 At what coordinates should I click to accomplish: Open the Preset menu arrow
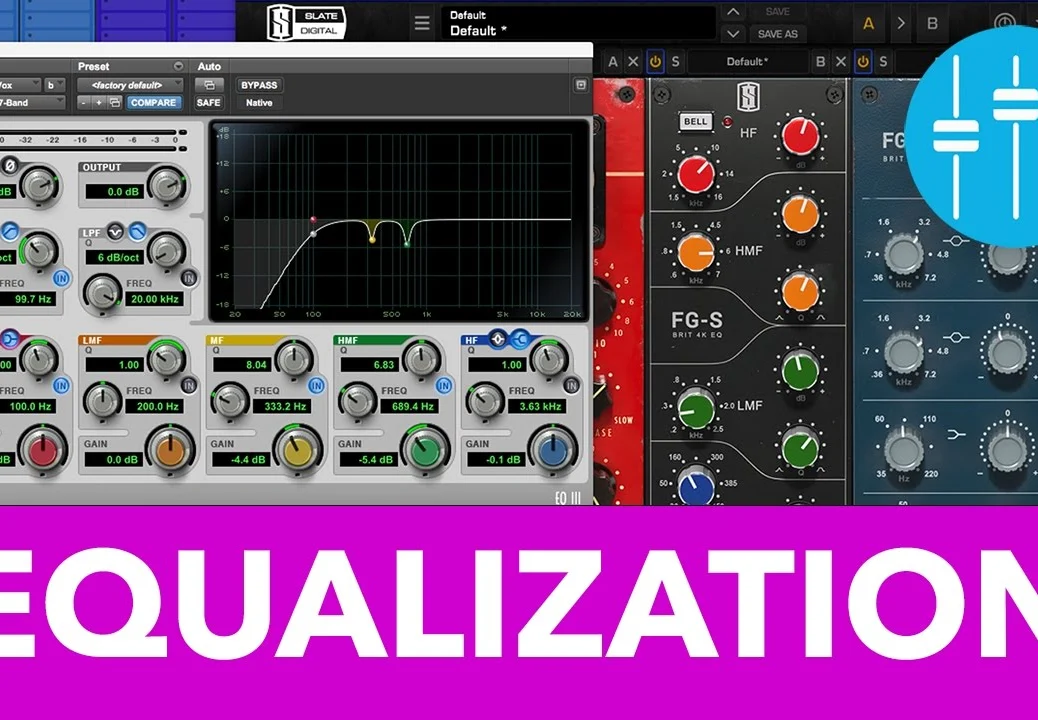(x=178, y=66)
